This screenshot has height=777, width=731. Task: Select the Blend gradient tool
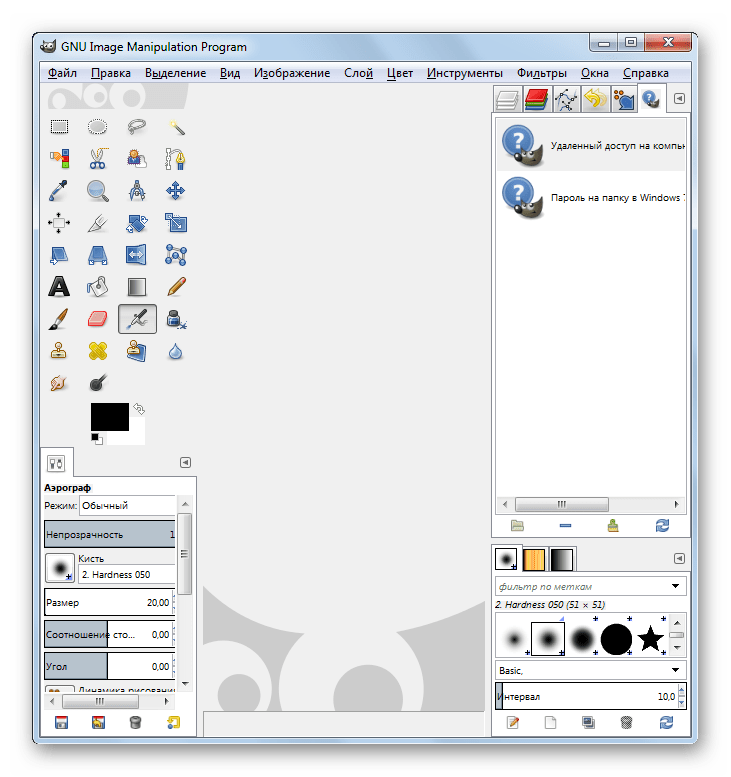137,287
